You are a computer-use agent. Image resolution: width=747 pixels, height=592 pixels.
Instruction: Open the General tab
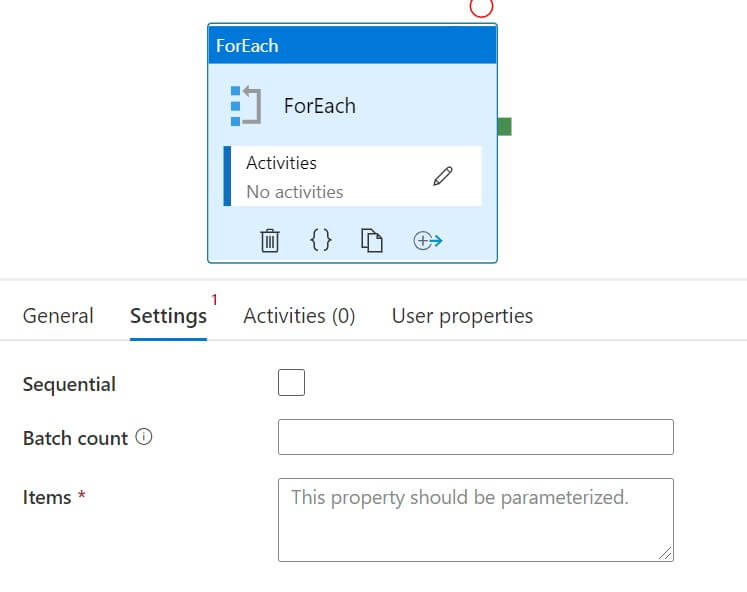tap(58, 316)
